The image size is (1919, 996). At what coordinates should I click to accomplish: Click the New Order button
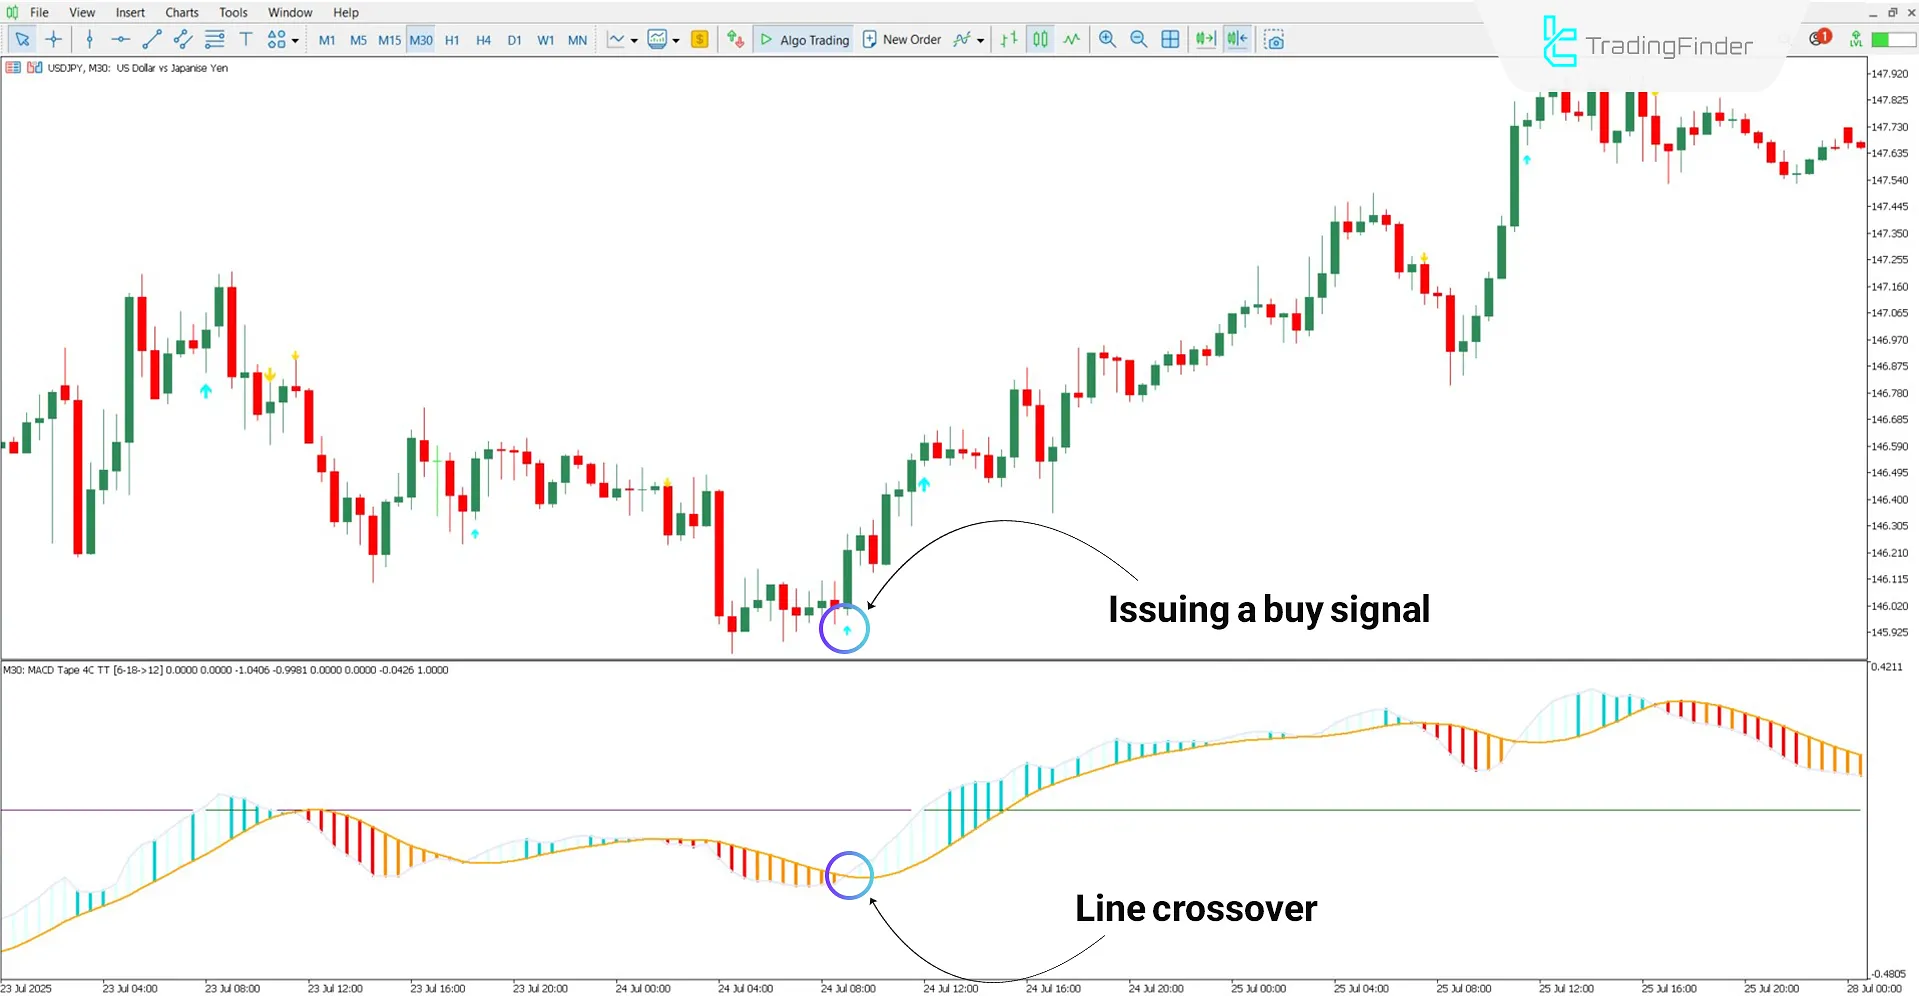(901, 40)
